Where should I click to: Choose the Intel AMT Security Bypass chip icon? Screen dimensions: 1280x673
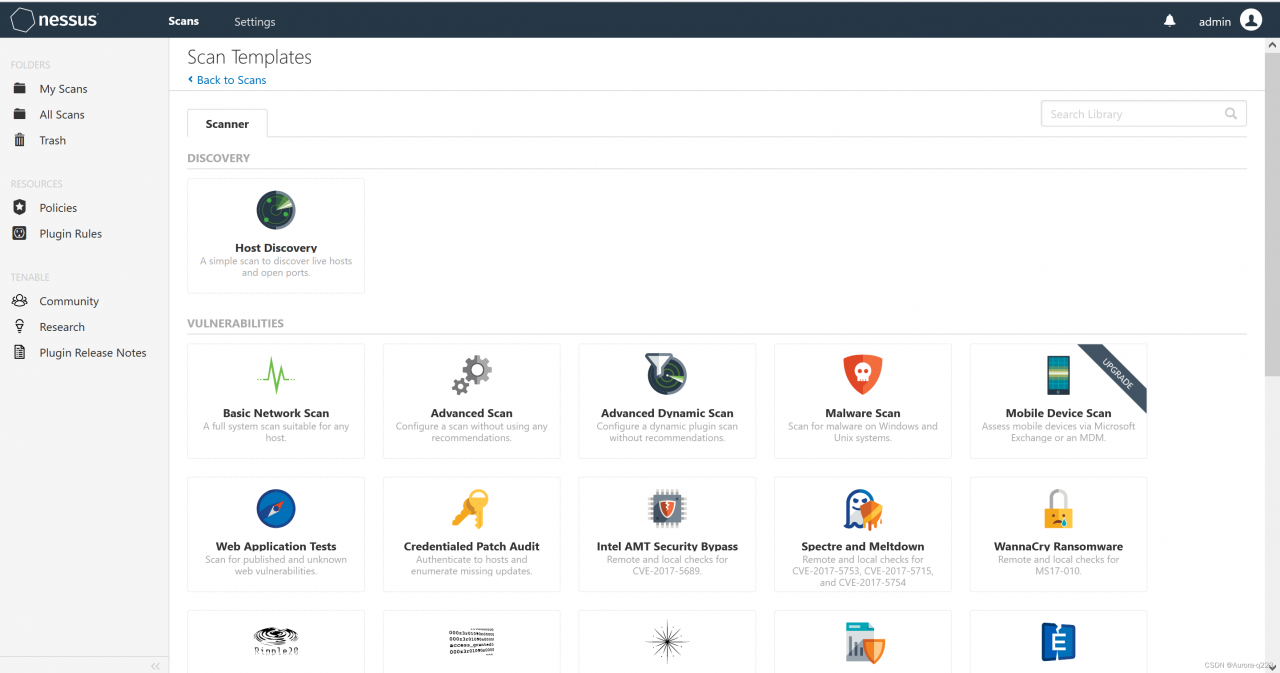point(667,508)
